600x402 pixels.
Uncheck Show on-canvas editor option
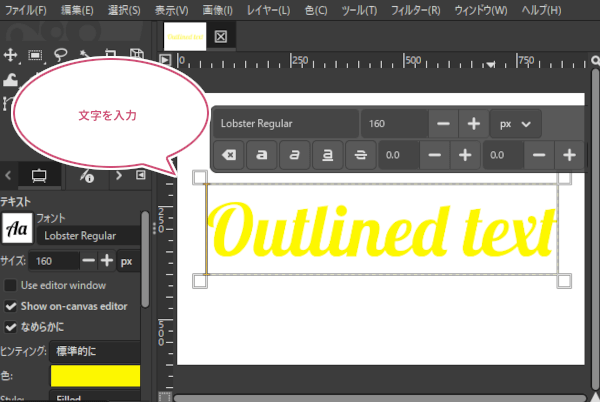(x=11, y=306)
